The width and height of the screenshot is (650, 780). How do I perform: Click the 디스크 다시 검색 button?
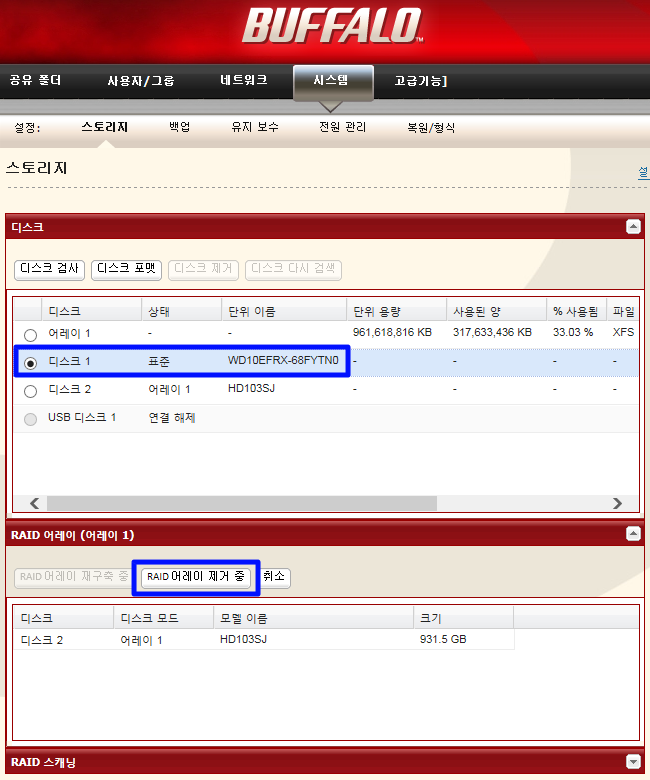293,270
